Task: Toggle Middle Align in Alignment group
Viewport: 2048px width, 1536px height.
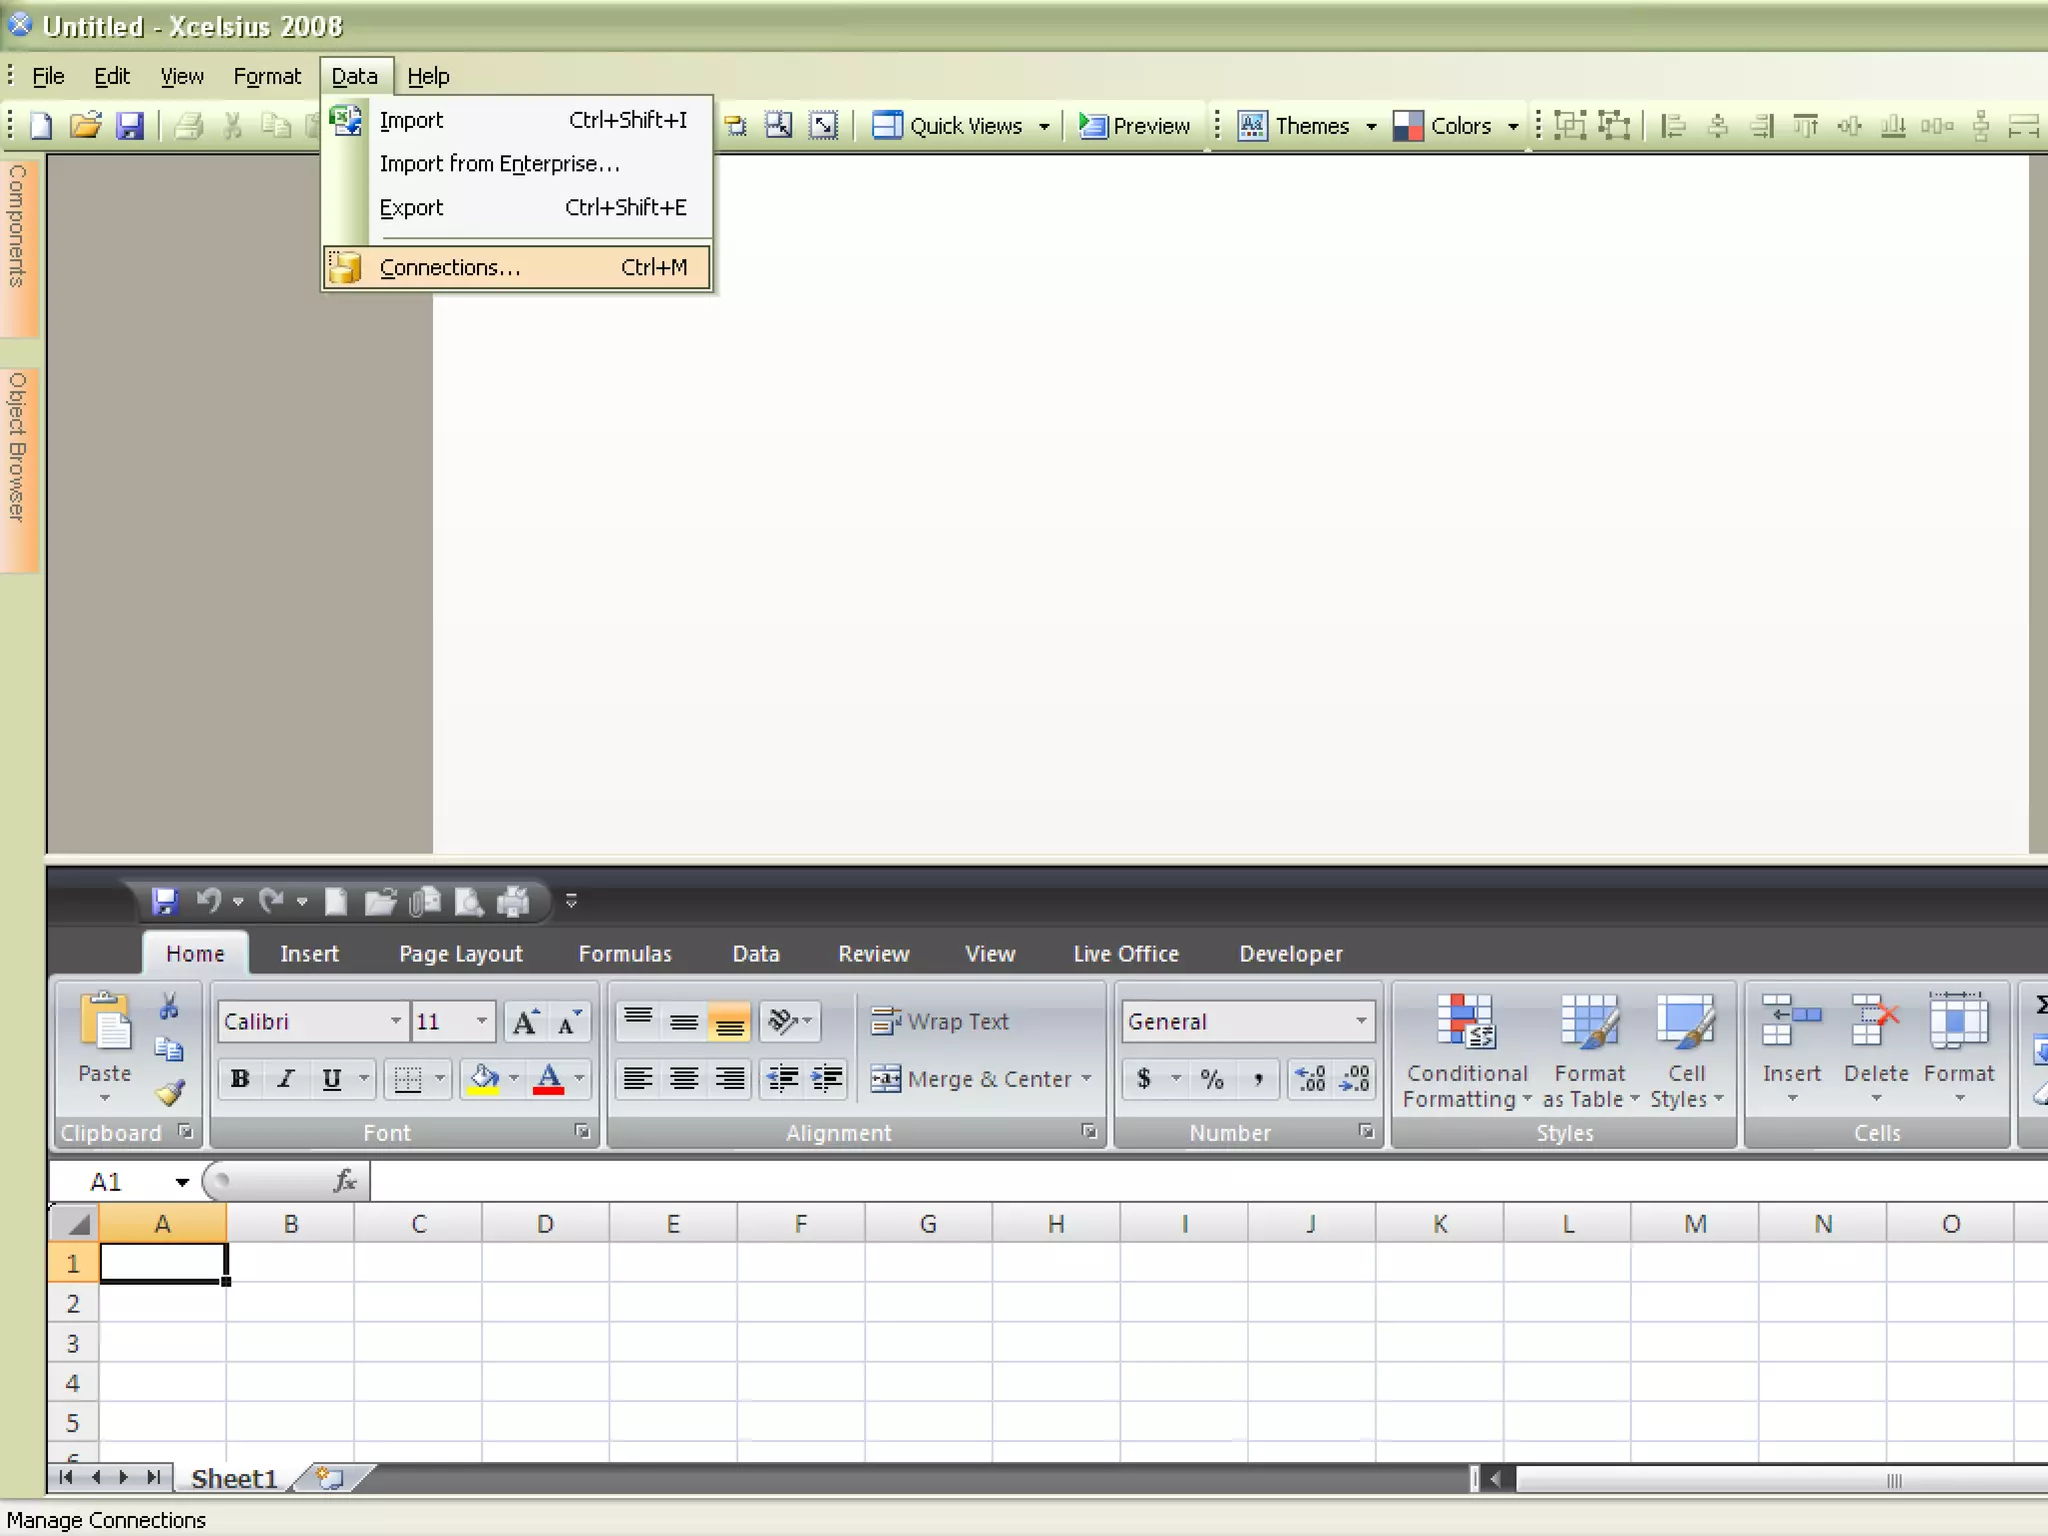Action: point(684,1021)
